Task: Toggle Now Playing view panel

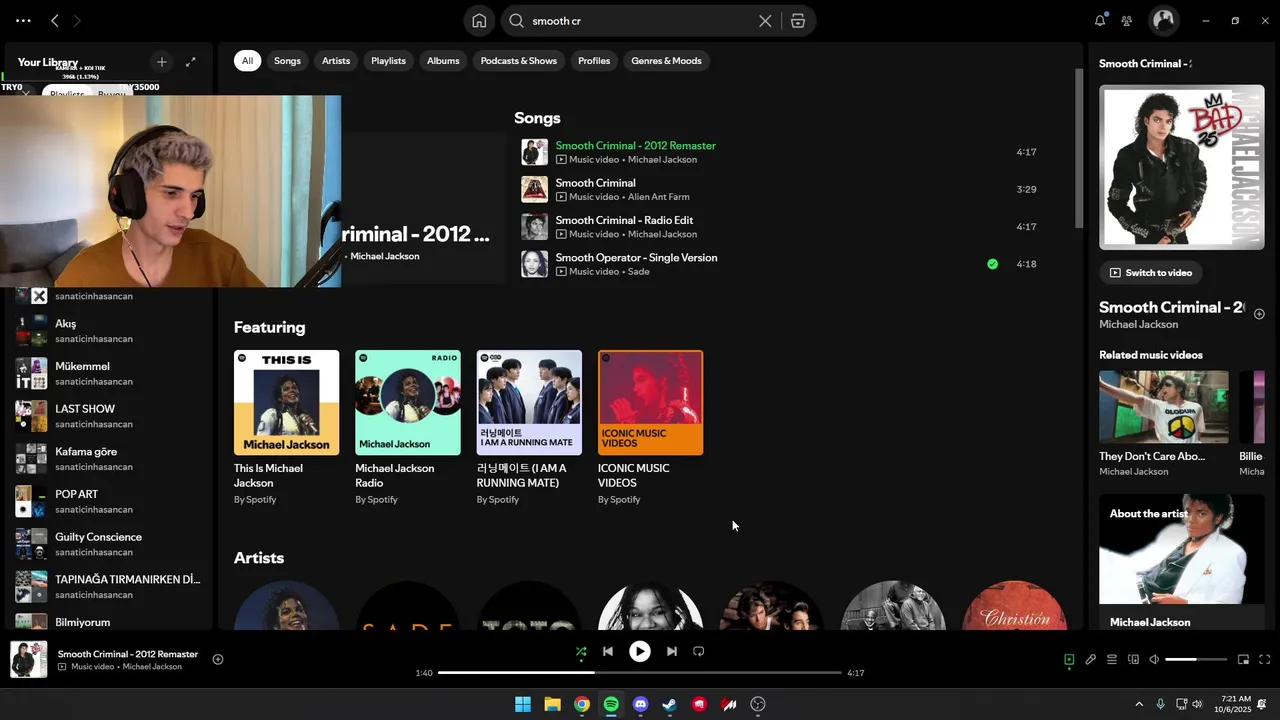Action: coord(1069,660)
